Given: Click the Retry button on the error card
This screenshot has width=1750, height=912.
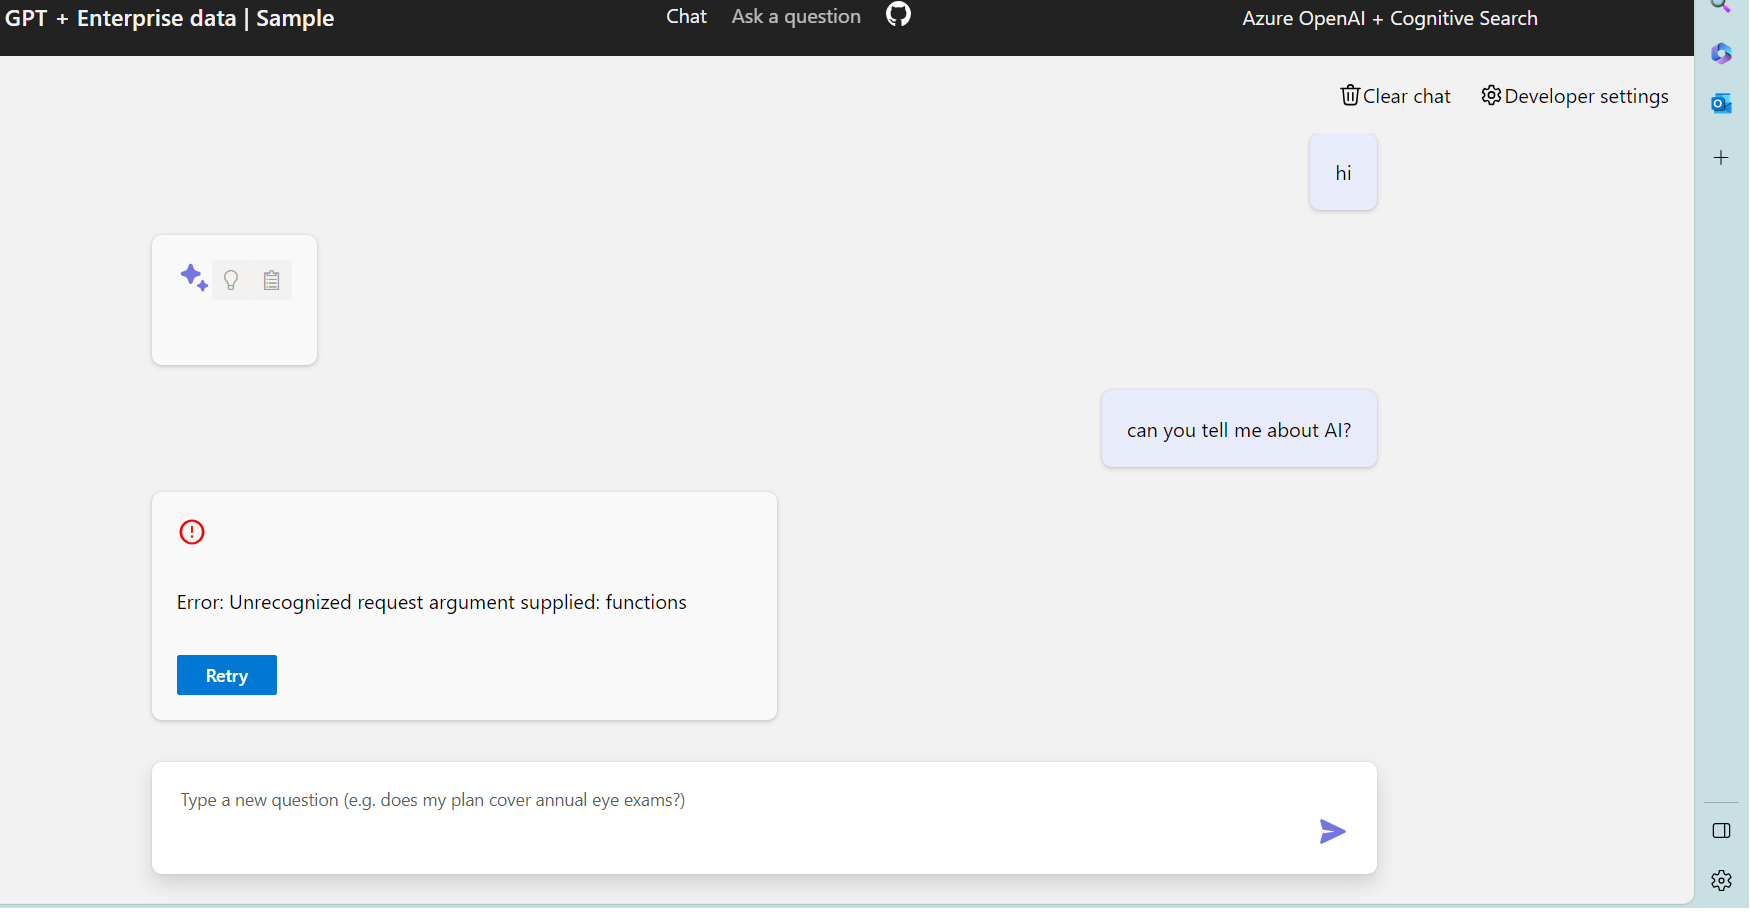Looking at the screenshot, I should pos(226,675).
